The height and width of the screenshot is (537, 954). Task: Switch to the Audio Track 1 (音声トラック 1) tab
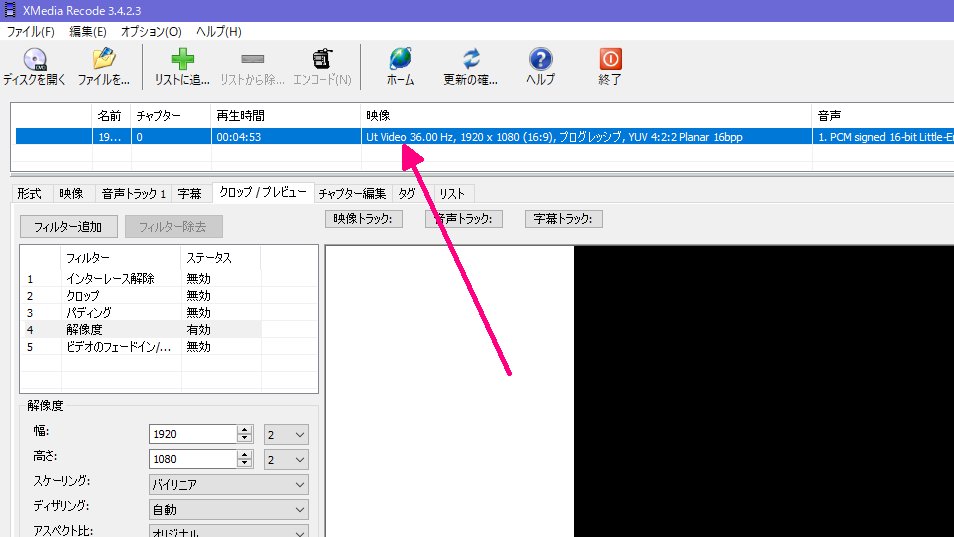(x=133, y=193)
